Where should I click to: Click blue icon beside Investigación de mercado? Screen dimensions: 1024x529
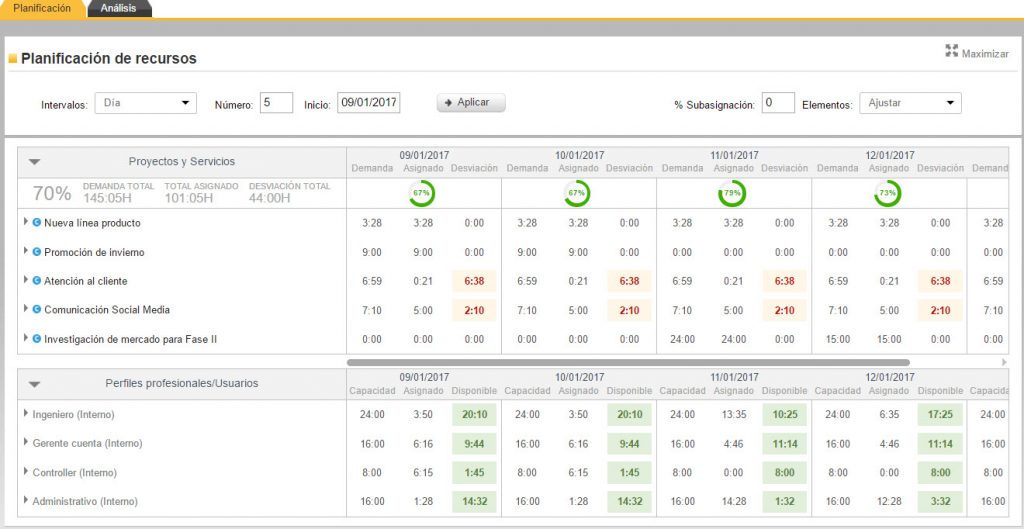37,339
